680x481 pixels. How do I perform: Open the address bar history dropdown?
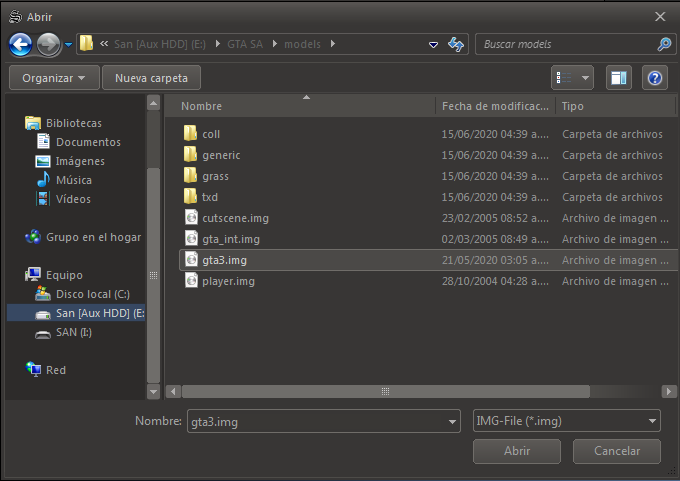tap(433, 45)
